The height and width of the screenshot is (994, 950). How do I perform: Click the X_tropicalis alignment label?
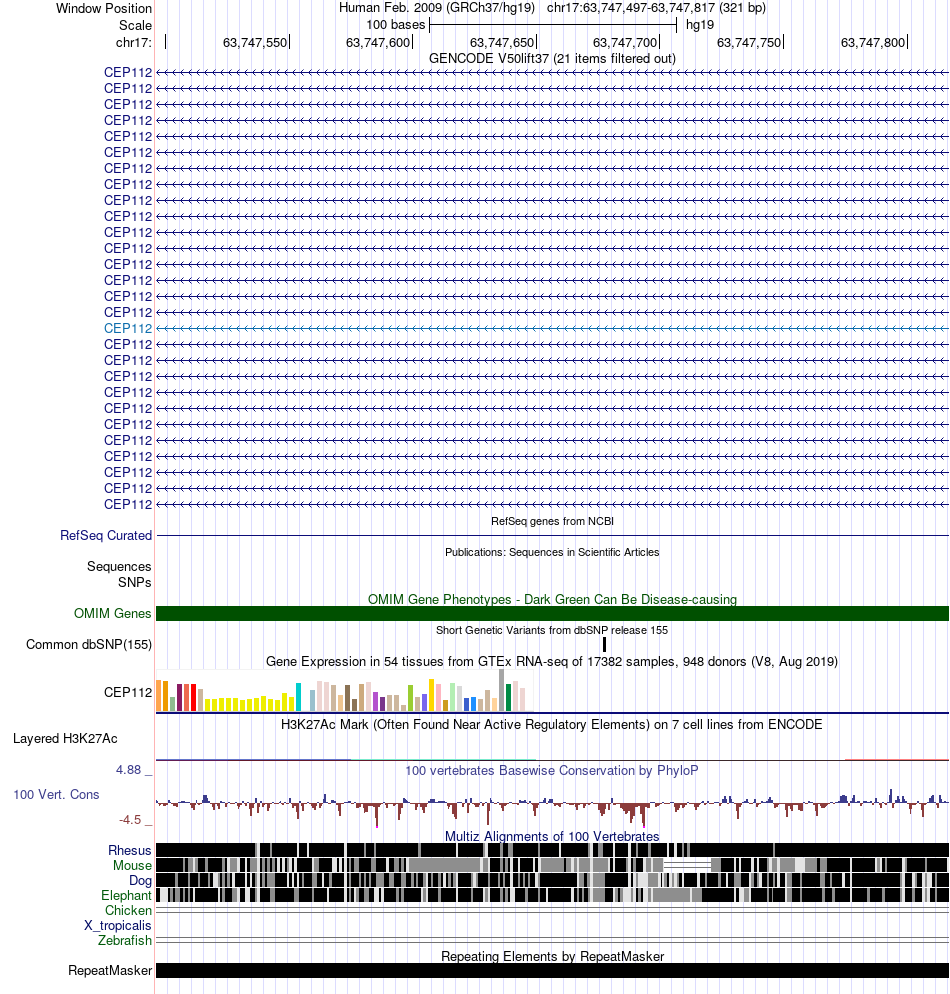pos(118,926)
